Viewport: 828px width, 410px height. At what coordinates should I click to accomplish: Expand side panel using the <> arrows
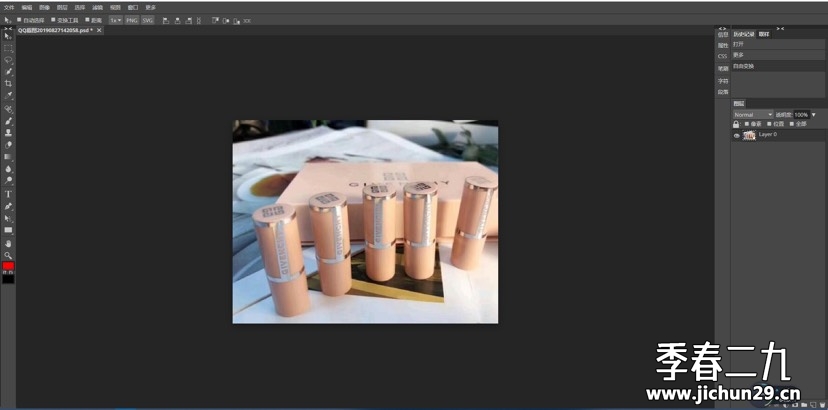point(722,29)
